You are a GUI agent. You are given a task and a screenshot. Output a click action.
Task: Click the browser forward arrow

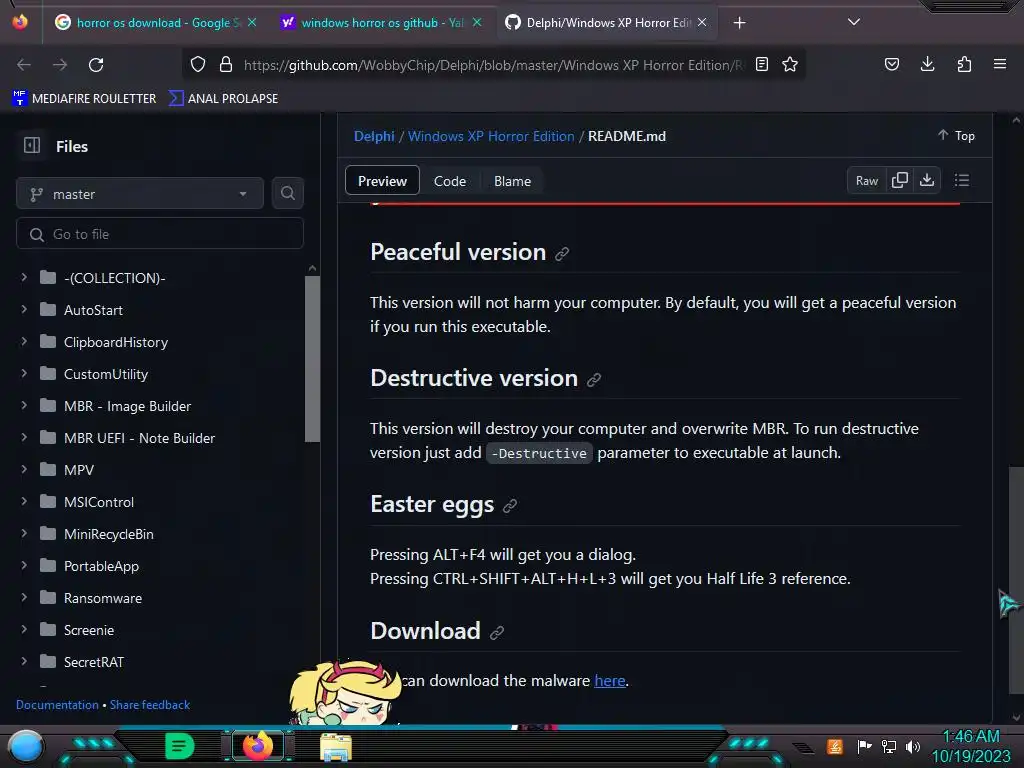(60, 65)
